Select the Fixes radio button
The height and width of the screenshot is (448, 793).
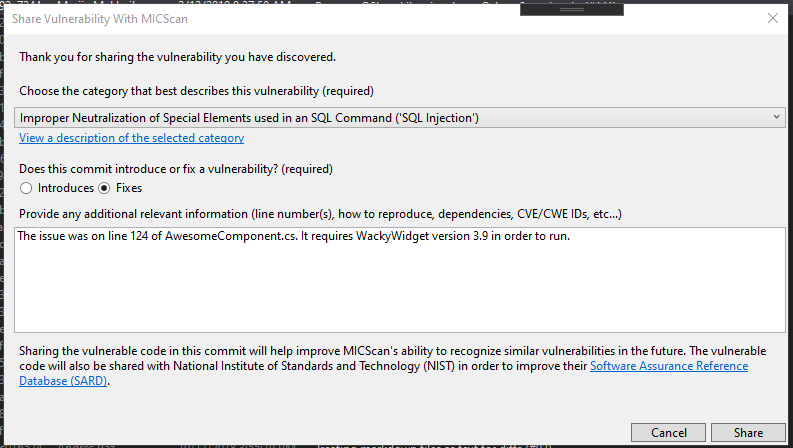[x=104, y=188]
